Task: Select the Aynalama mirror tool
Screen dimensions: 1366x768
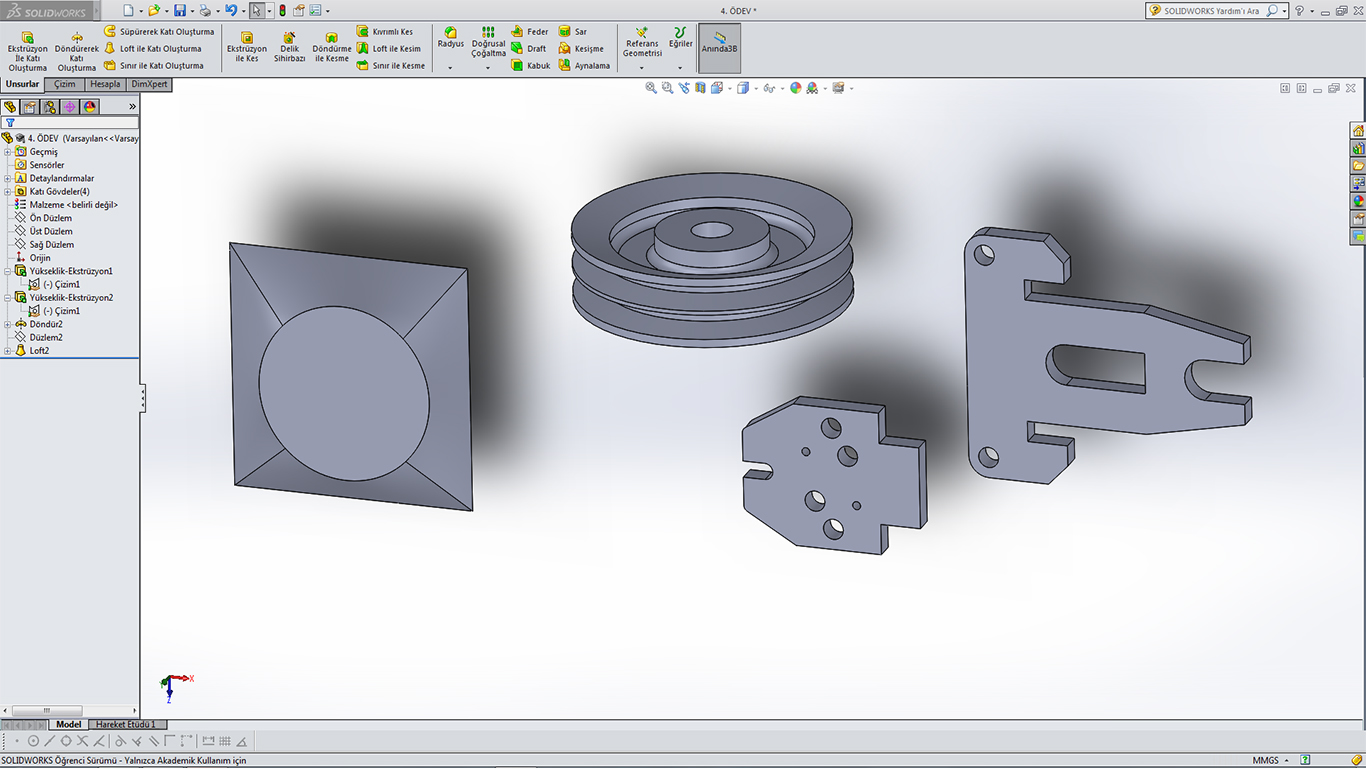Action: click(584, 65)
